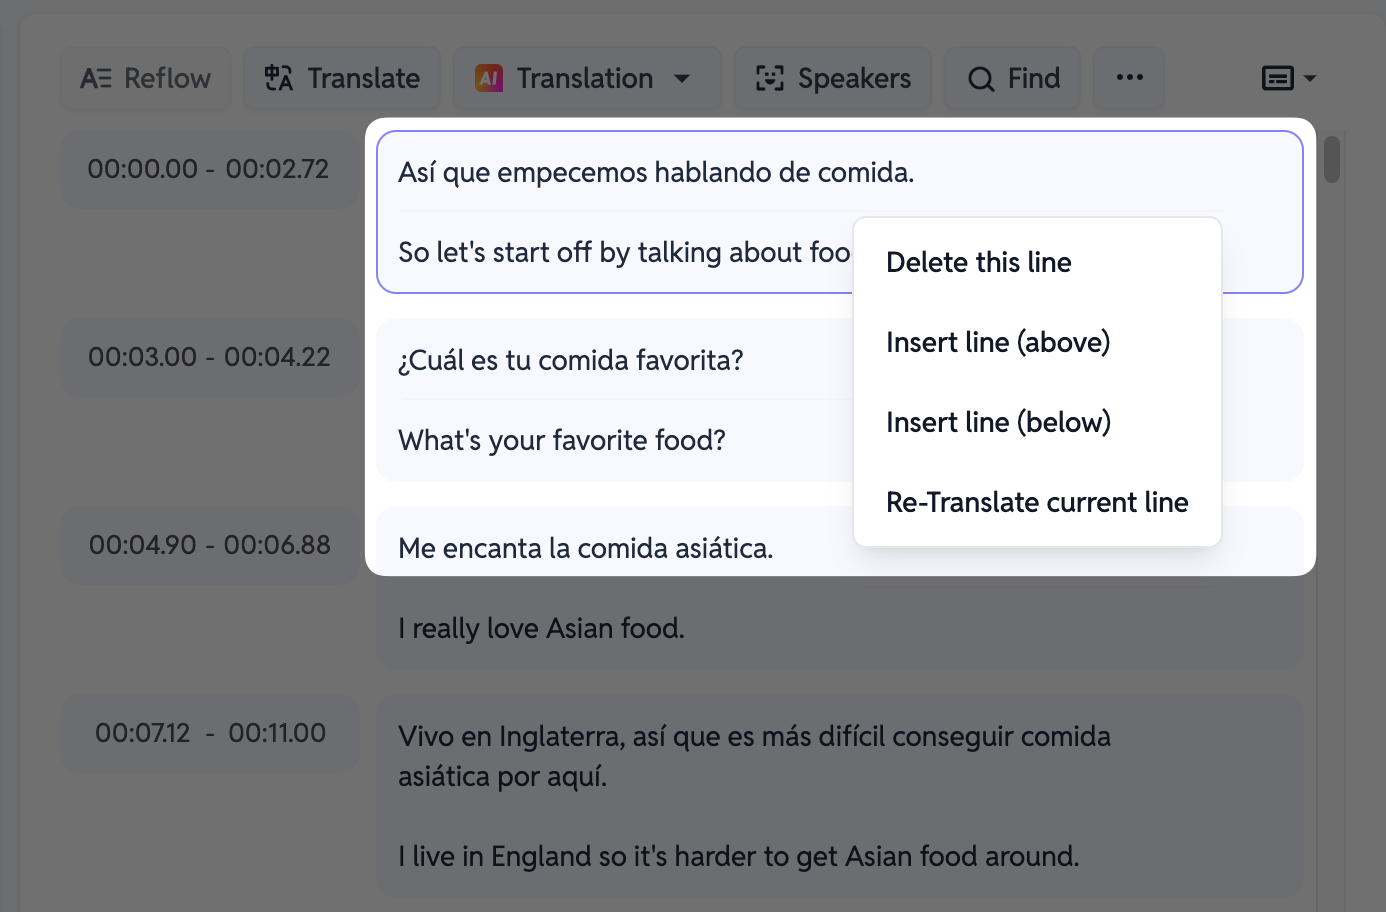1386x912 pixels.
Task: Open the three-dots more options button
Action: click(1129, 78)
